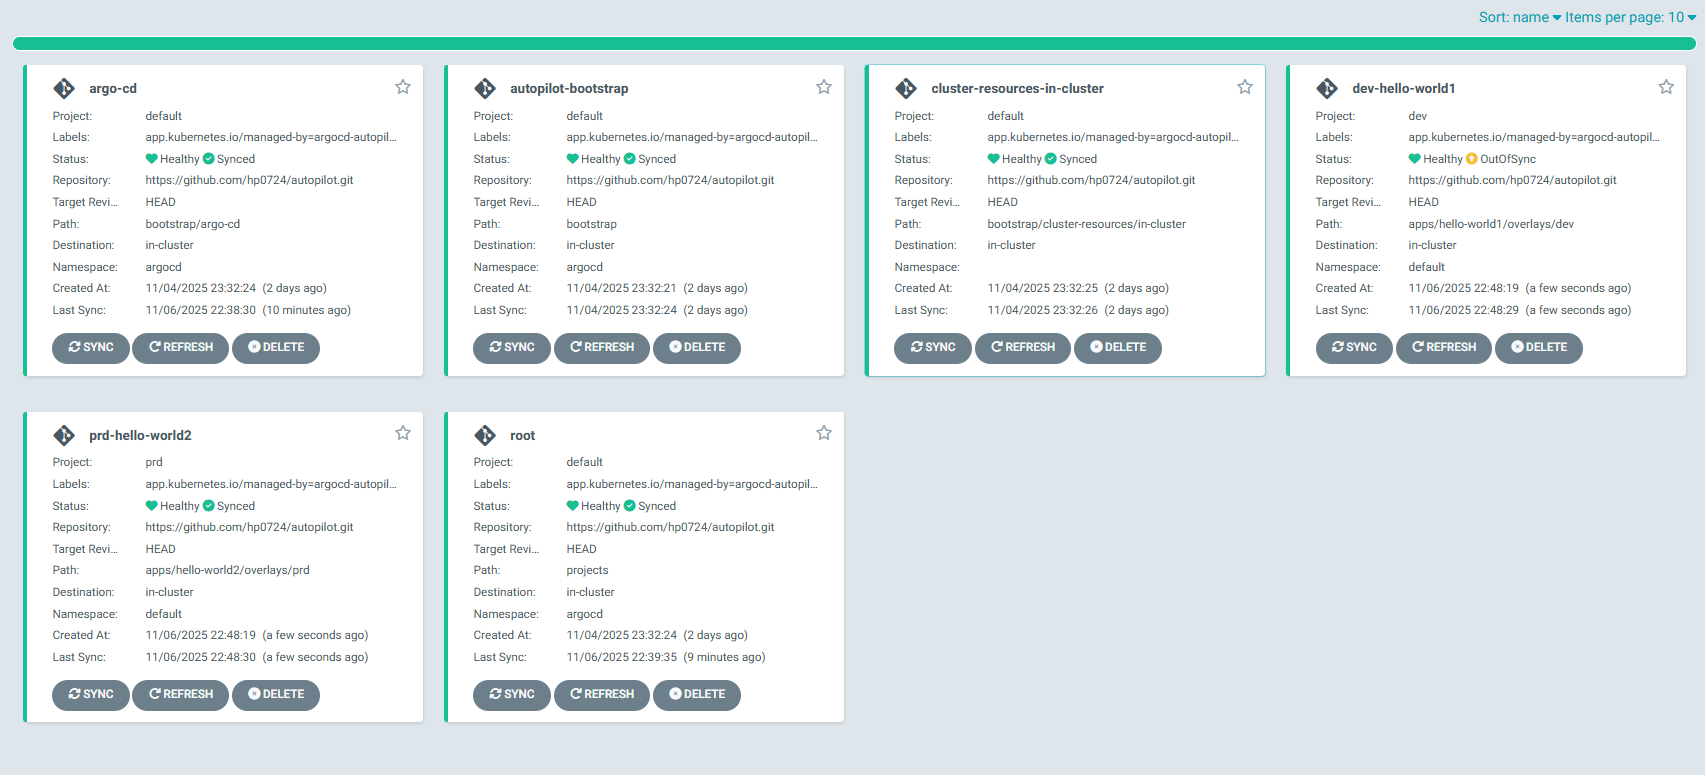
Task: Click the label value on prd-hello-world2 card
Action: tap(271, 484)
